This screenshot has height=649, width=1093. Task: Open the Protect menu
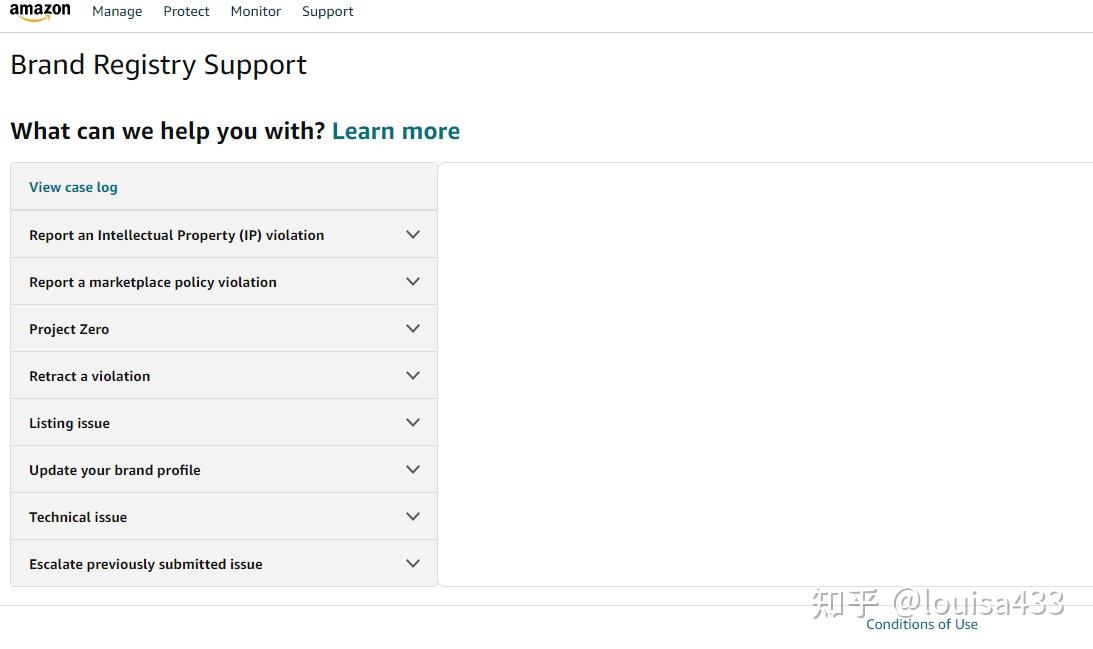coord(186,11)
